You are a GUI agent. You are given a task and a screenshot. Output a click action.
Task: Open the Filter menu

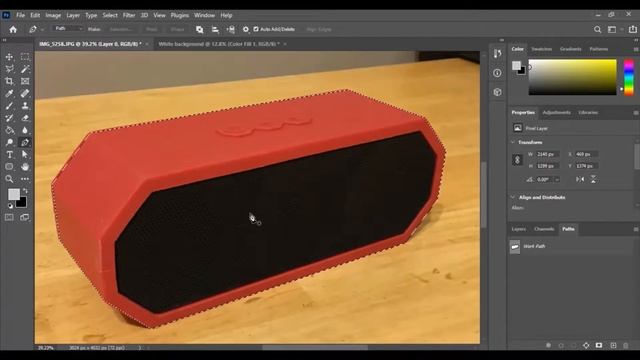point(129,15)
